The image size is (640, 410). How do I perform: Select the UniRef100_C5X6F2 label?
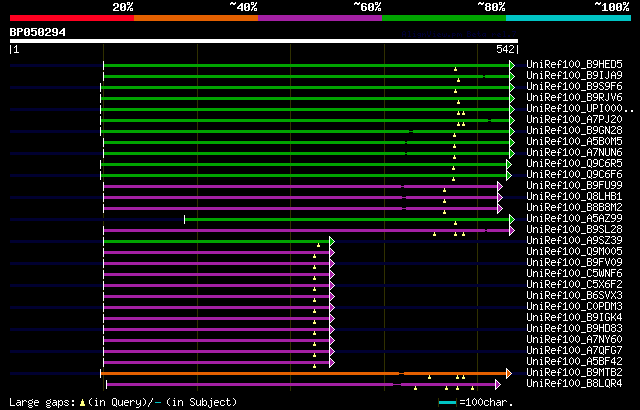coord(574,284)
